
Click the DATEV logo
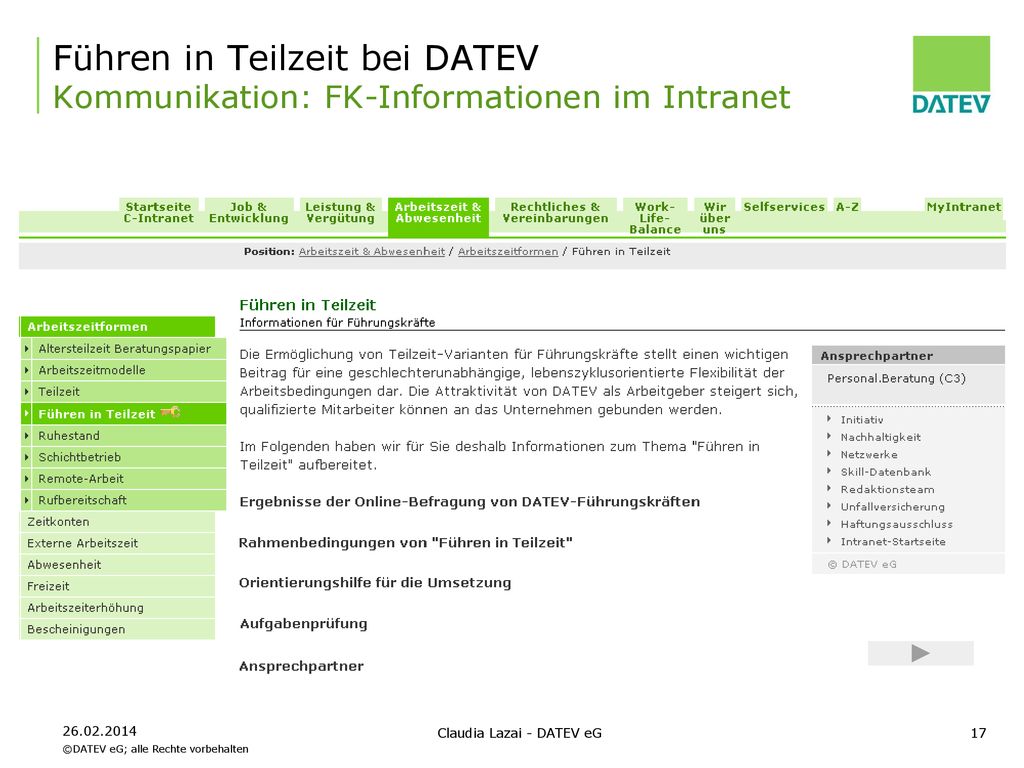[x=951, y=75]
